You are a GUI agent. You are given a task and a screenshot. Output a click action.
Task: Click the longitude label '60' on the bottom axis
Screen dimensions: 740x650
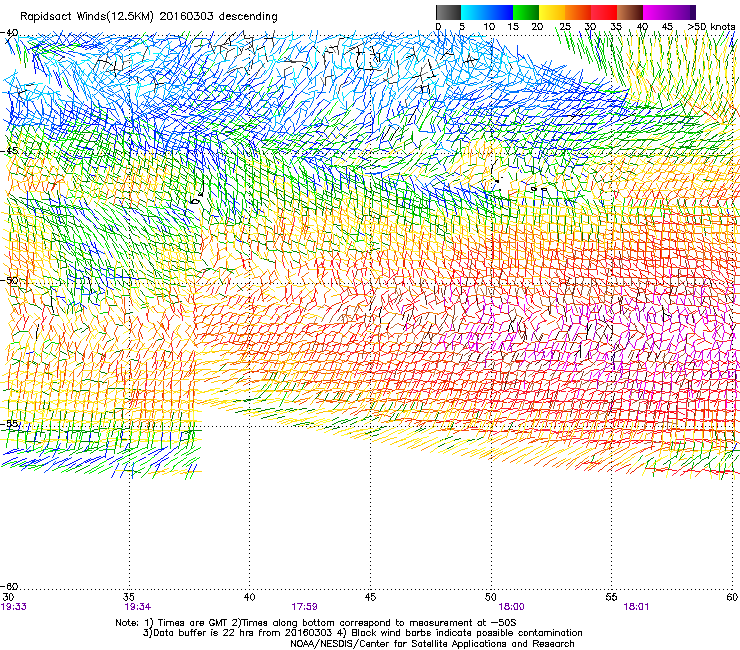(732, 597)
